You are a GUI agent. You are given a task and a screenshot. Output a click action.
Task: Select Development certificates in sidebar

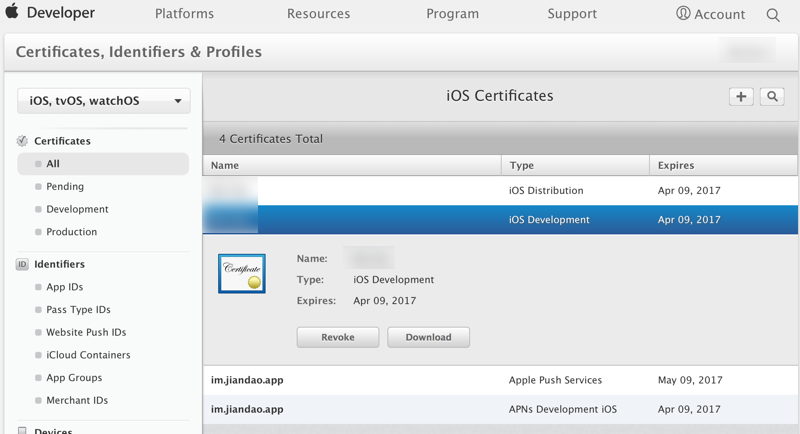pos(77,209)
